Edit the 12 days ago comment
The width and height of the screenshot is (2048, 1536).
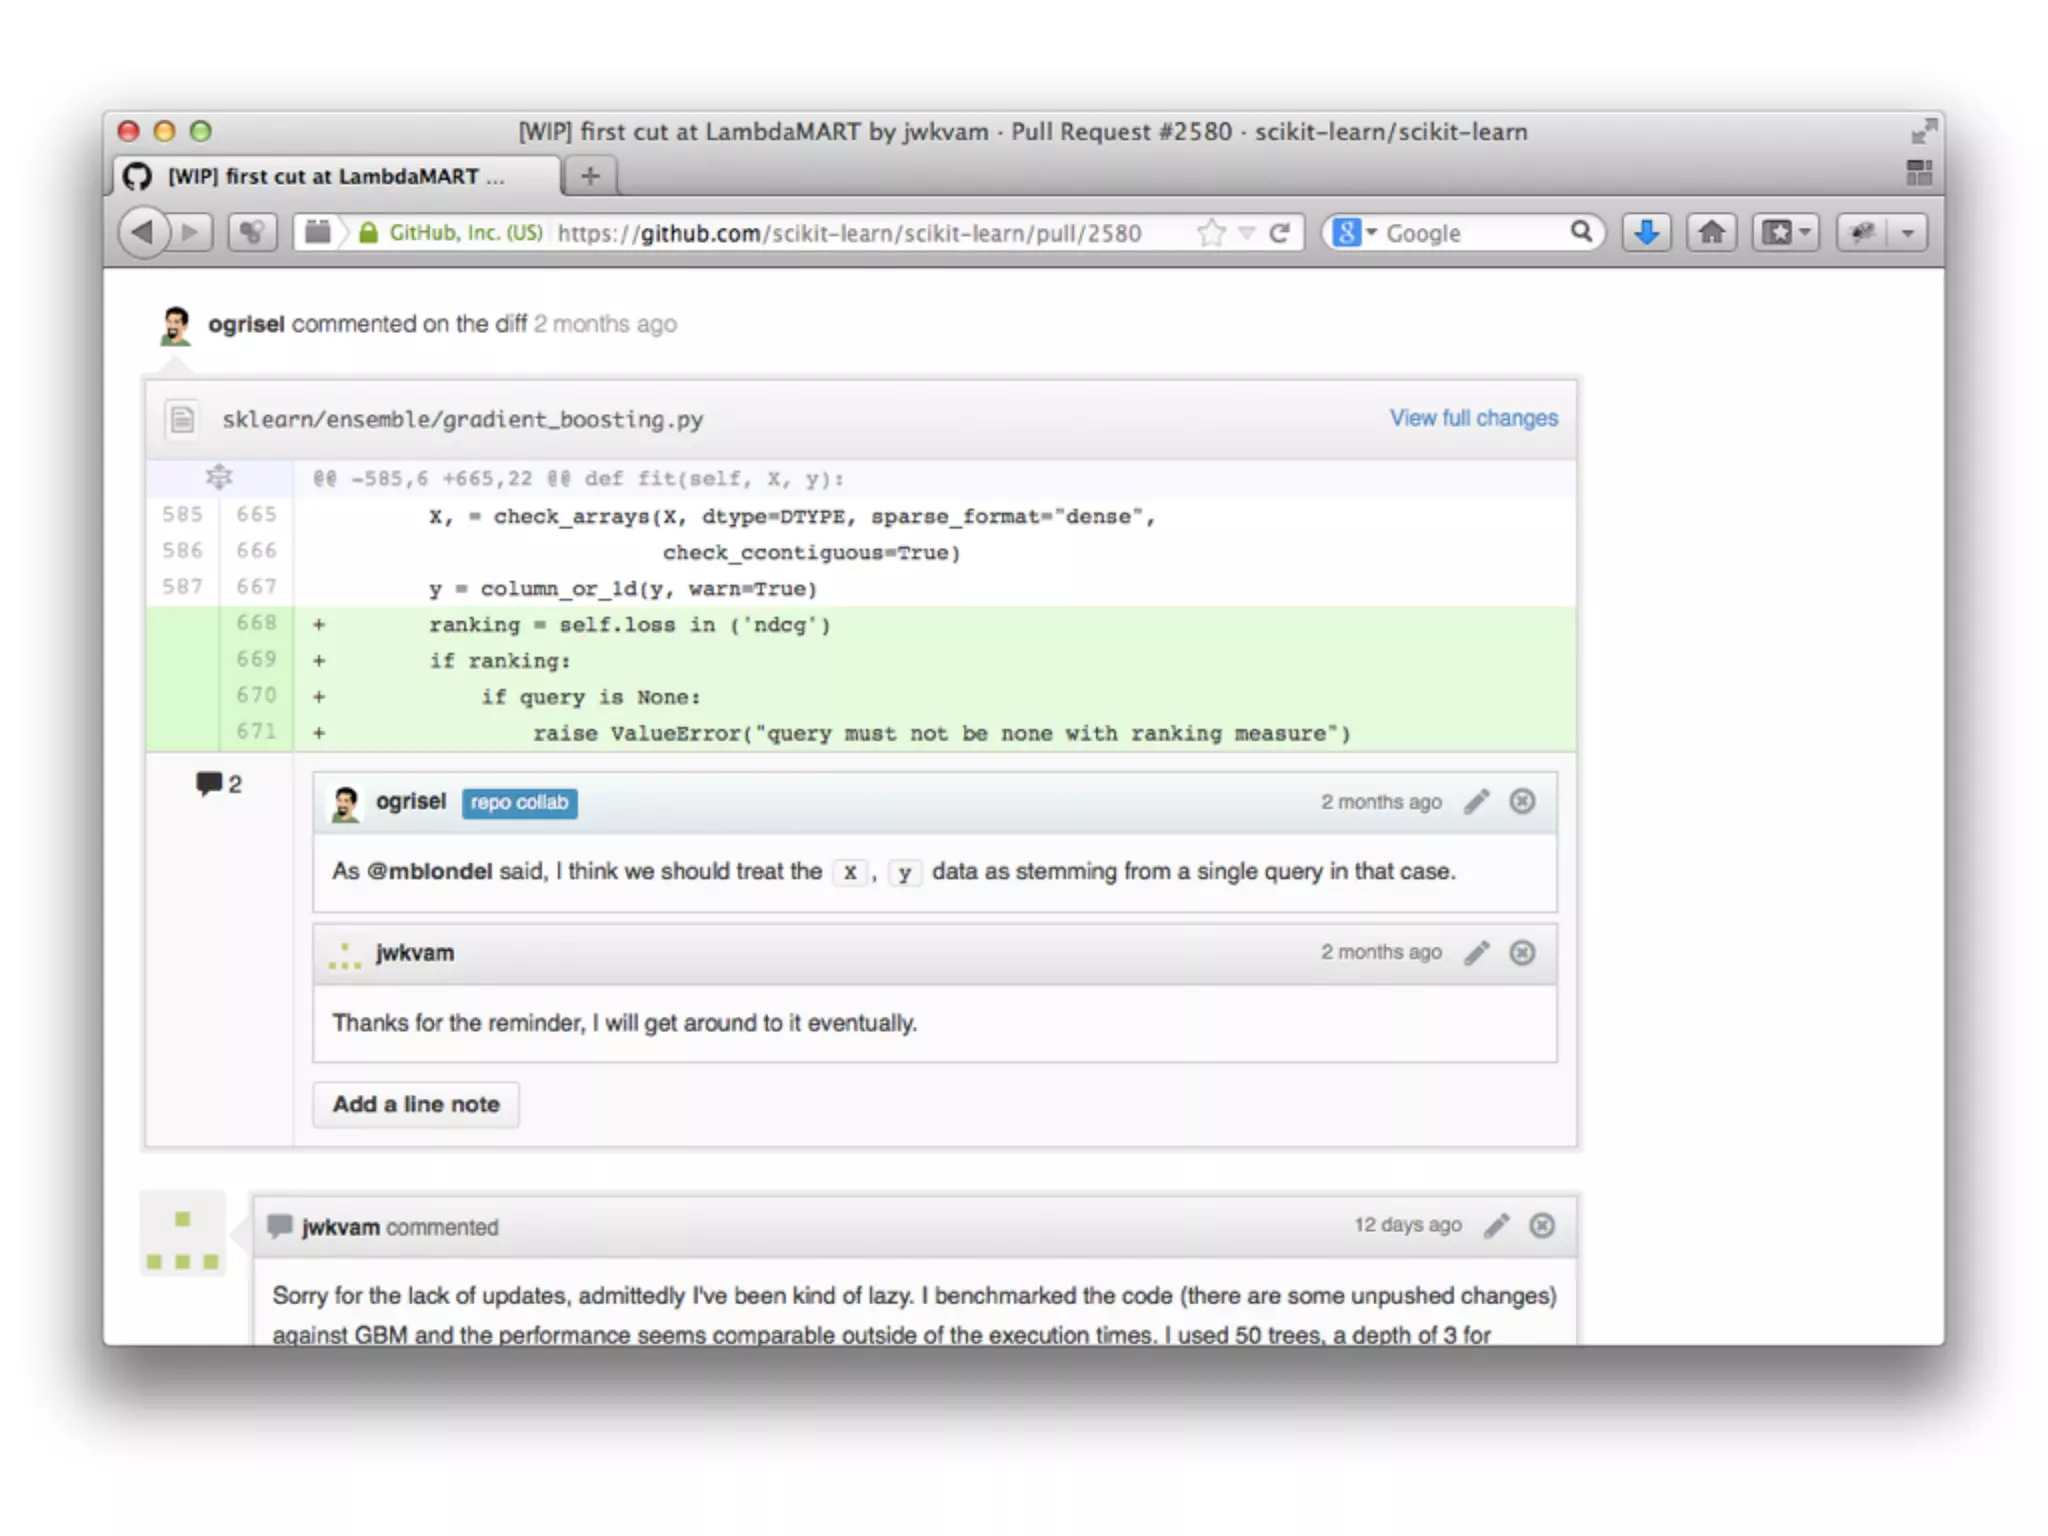pyautogui.click(x=1497, y=1226)
